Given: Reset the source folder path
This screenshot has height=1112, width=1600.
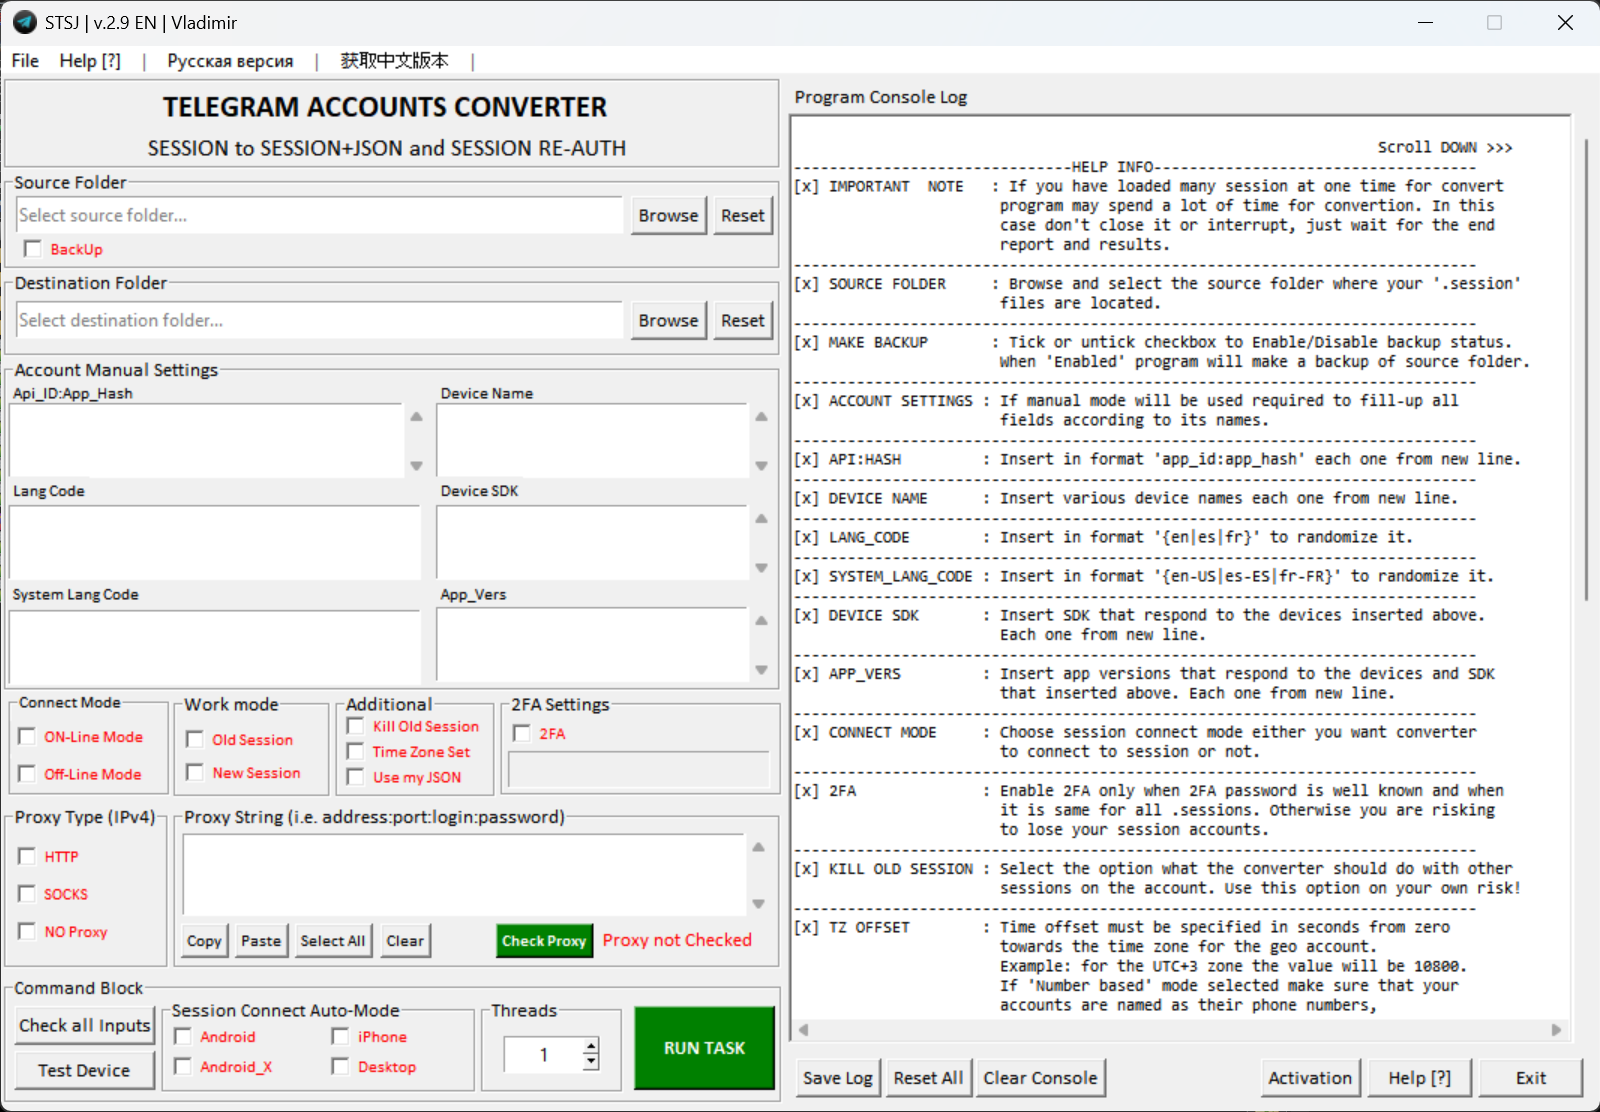Looking at the screenshot, I should [742, 215].
